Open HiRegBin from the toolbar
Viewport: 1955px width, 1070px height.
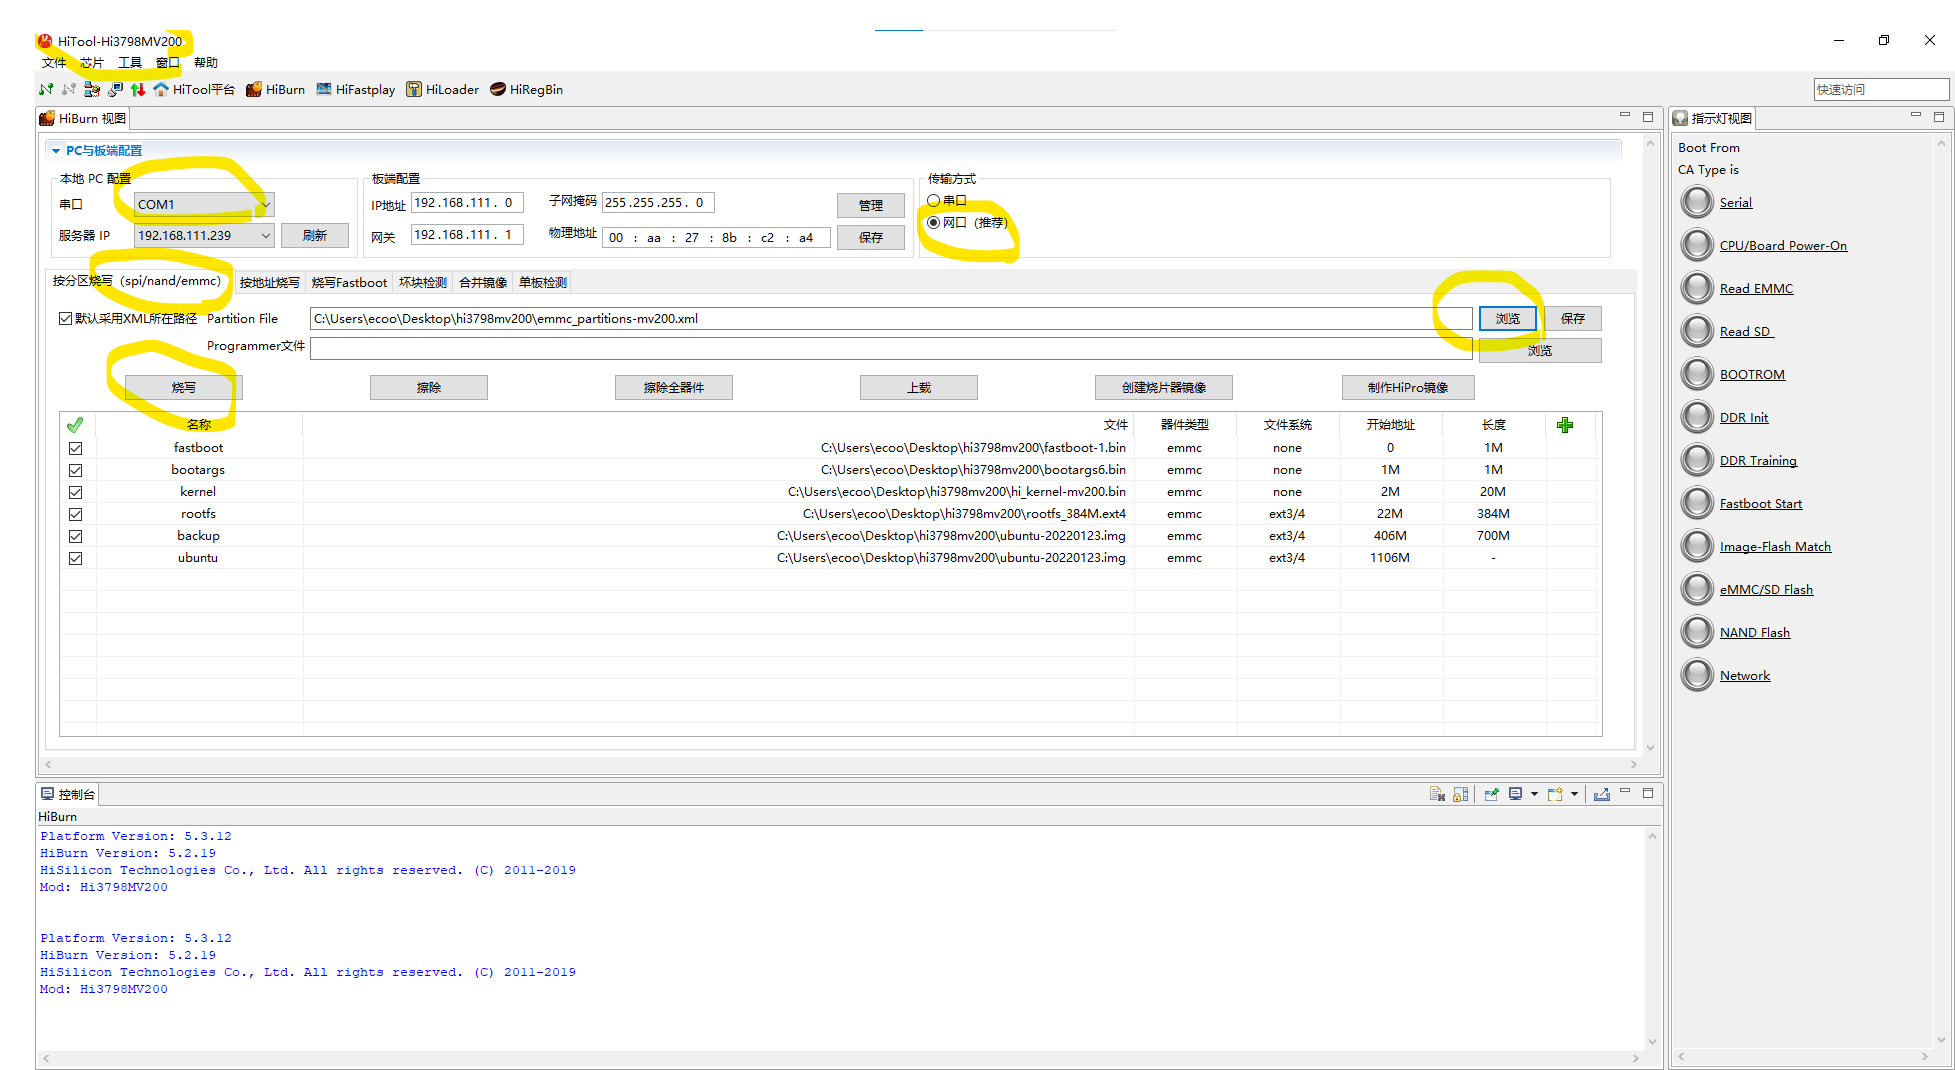pos(527,90)
